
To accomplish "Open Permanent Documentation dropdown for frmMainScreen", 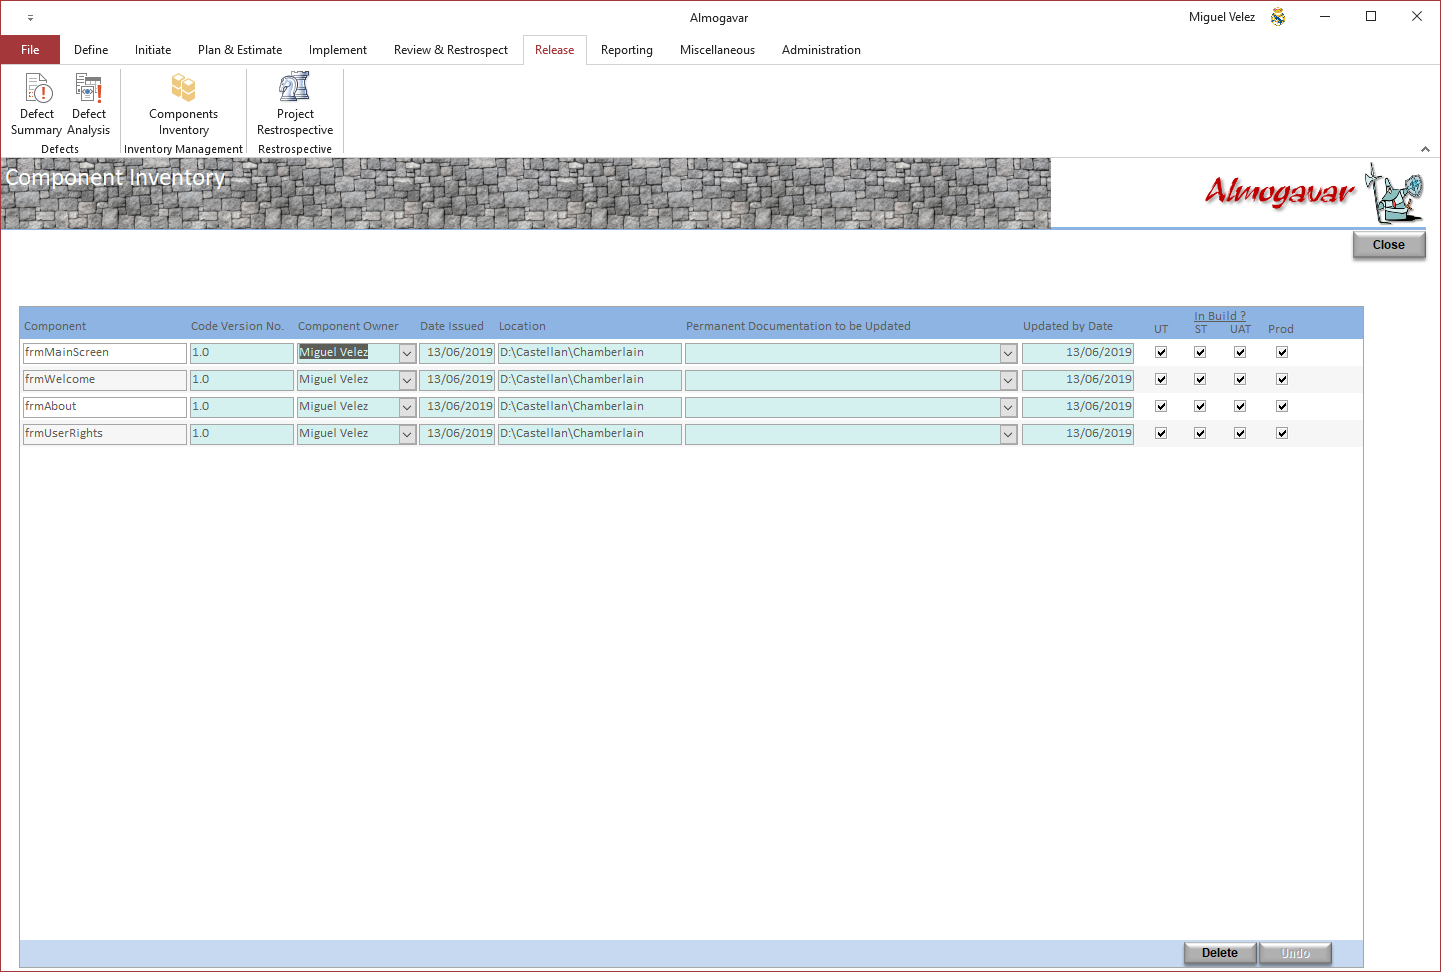I will (1008, 353).
